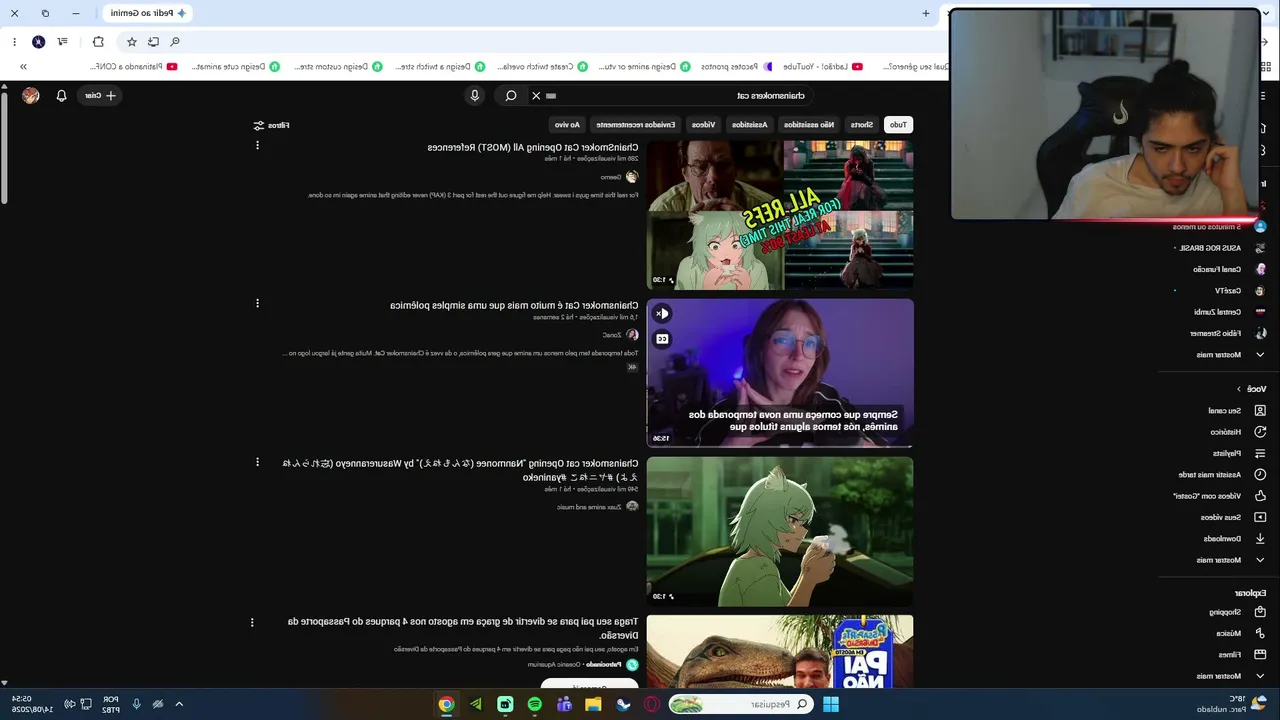1280x720 pixels.
Task: Show hidden system tray icons chevron
Action: pyautogui.click(x=179, y=704)
